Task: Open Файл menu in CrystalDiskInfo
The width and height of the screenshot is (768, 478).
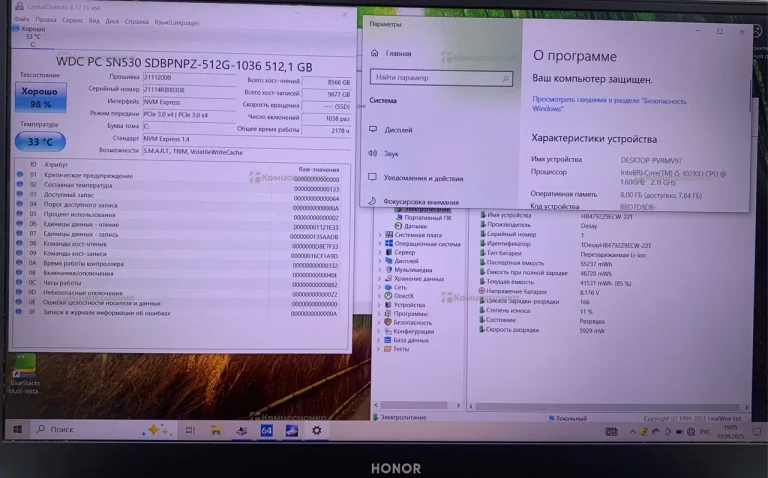Action: [x=22, y=19]
